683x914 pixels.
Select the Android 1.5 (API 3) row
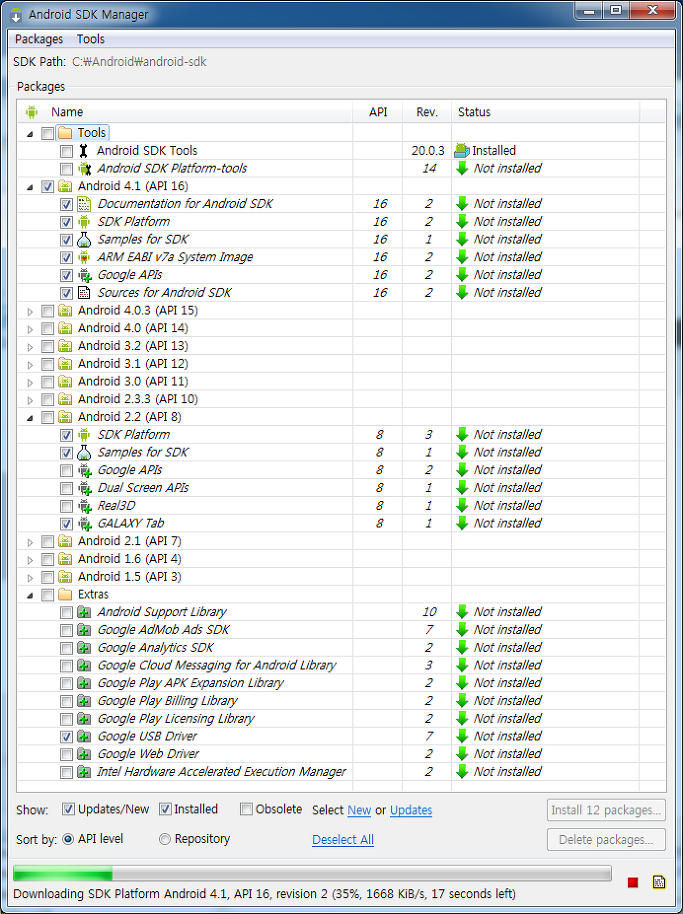click(x=341, y=576)
